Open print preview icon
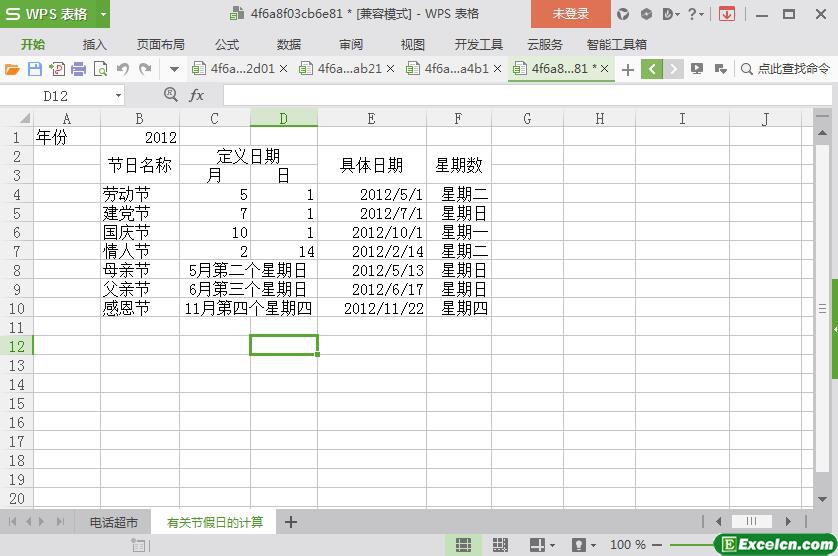This screenshot has width=838, height=556. (x=100, y=69)
